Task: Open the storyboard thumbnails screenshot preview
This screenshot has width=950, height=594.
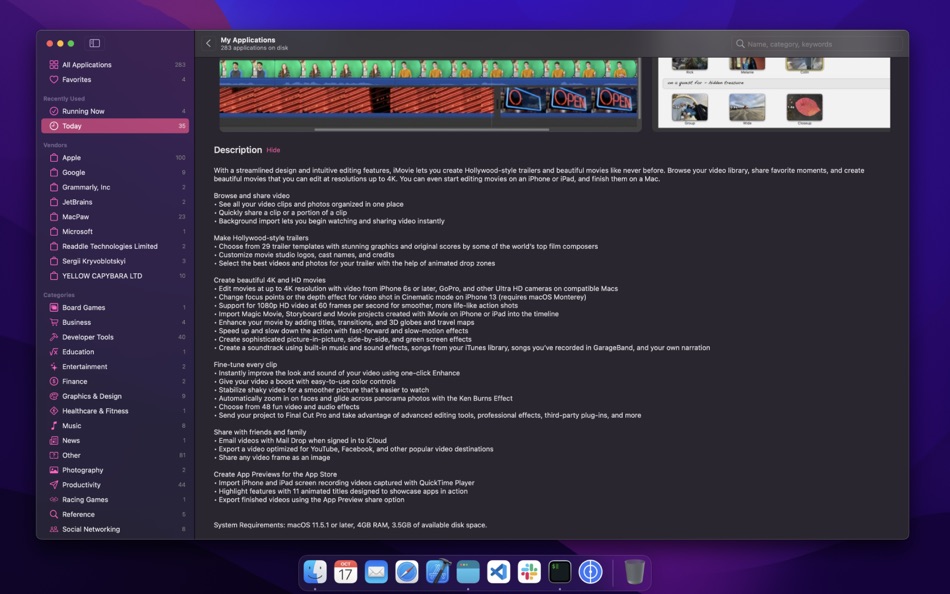Action: coord(774,93)
